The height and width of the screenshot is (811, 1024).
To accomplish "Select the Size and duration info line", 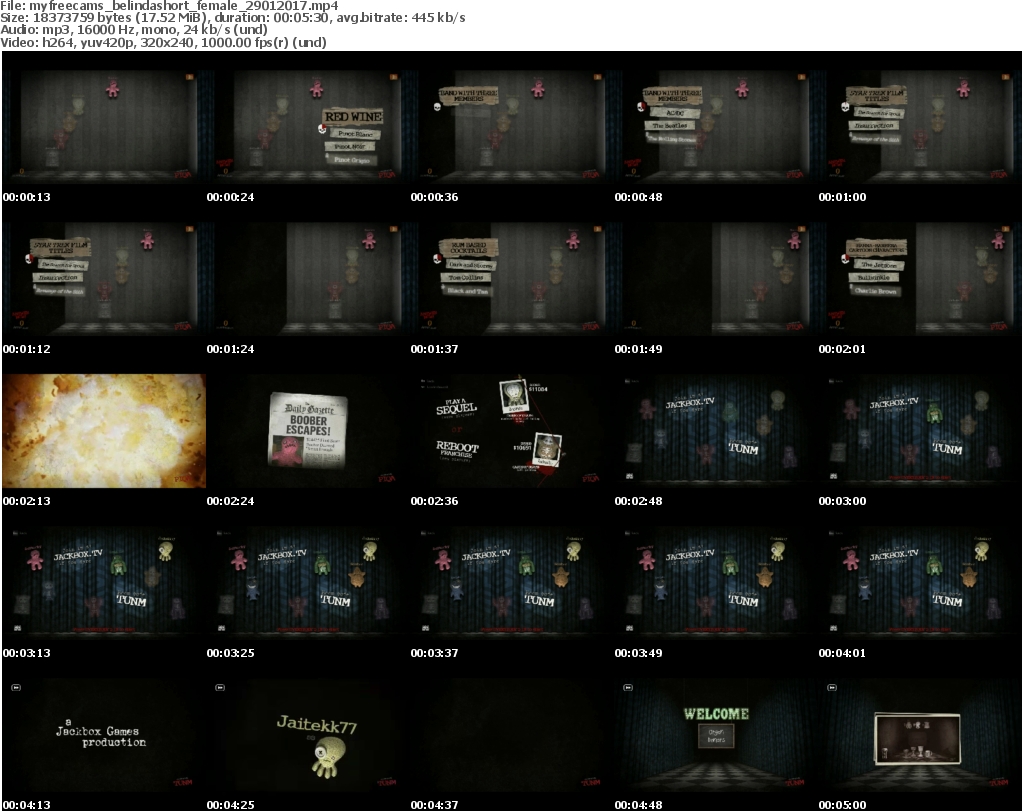I will 232,18.
